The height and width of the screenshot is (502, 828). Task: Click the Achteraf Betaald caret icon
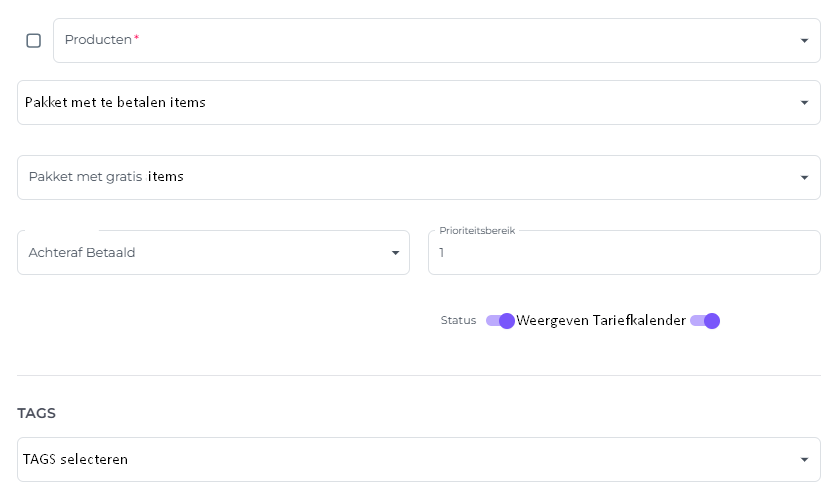coord(395,253)
